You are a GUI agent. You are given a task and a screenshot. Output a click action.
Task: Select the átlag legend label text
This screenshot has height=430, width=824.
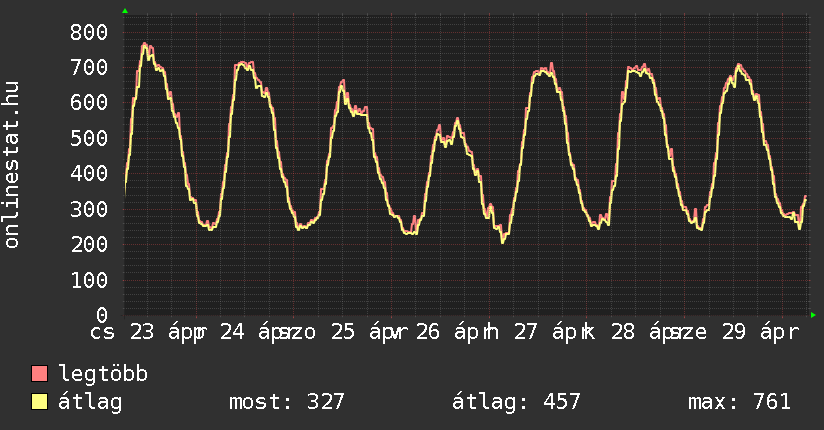point(90,402)
